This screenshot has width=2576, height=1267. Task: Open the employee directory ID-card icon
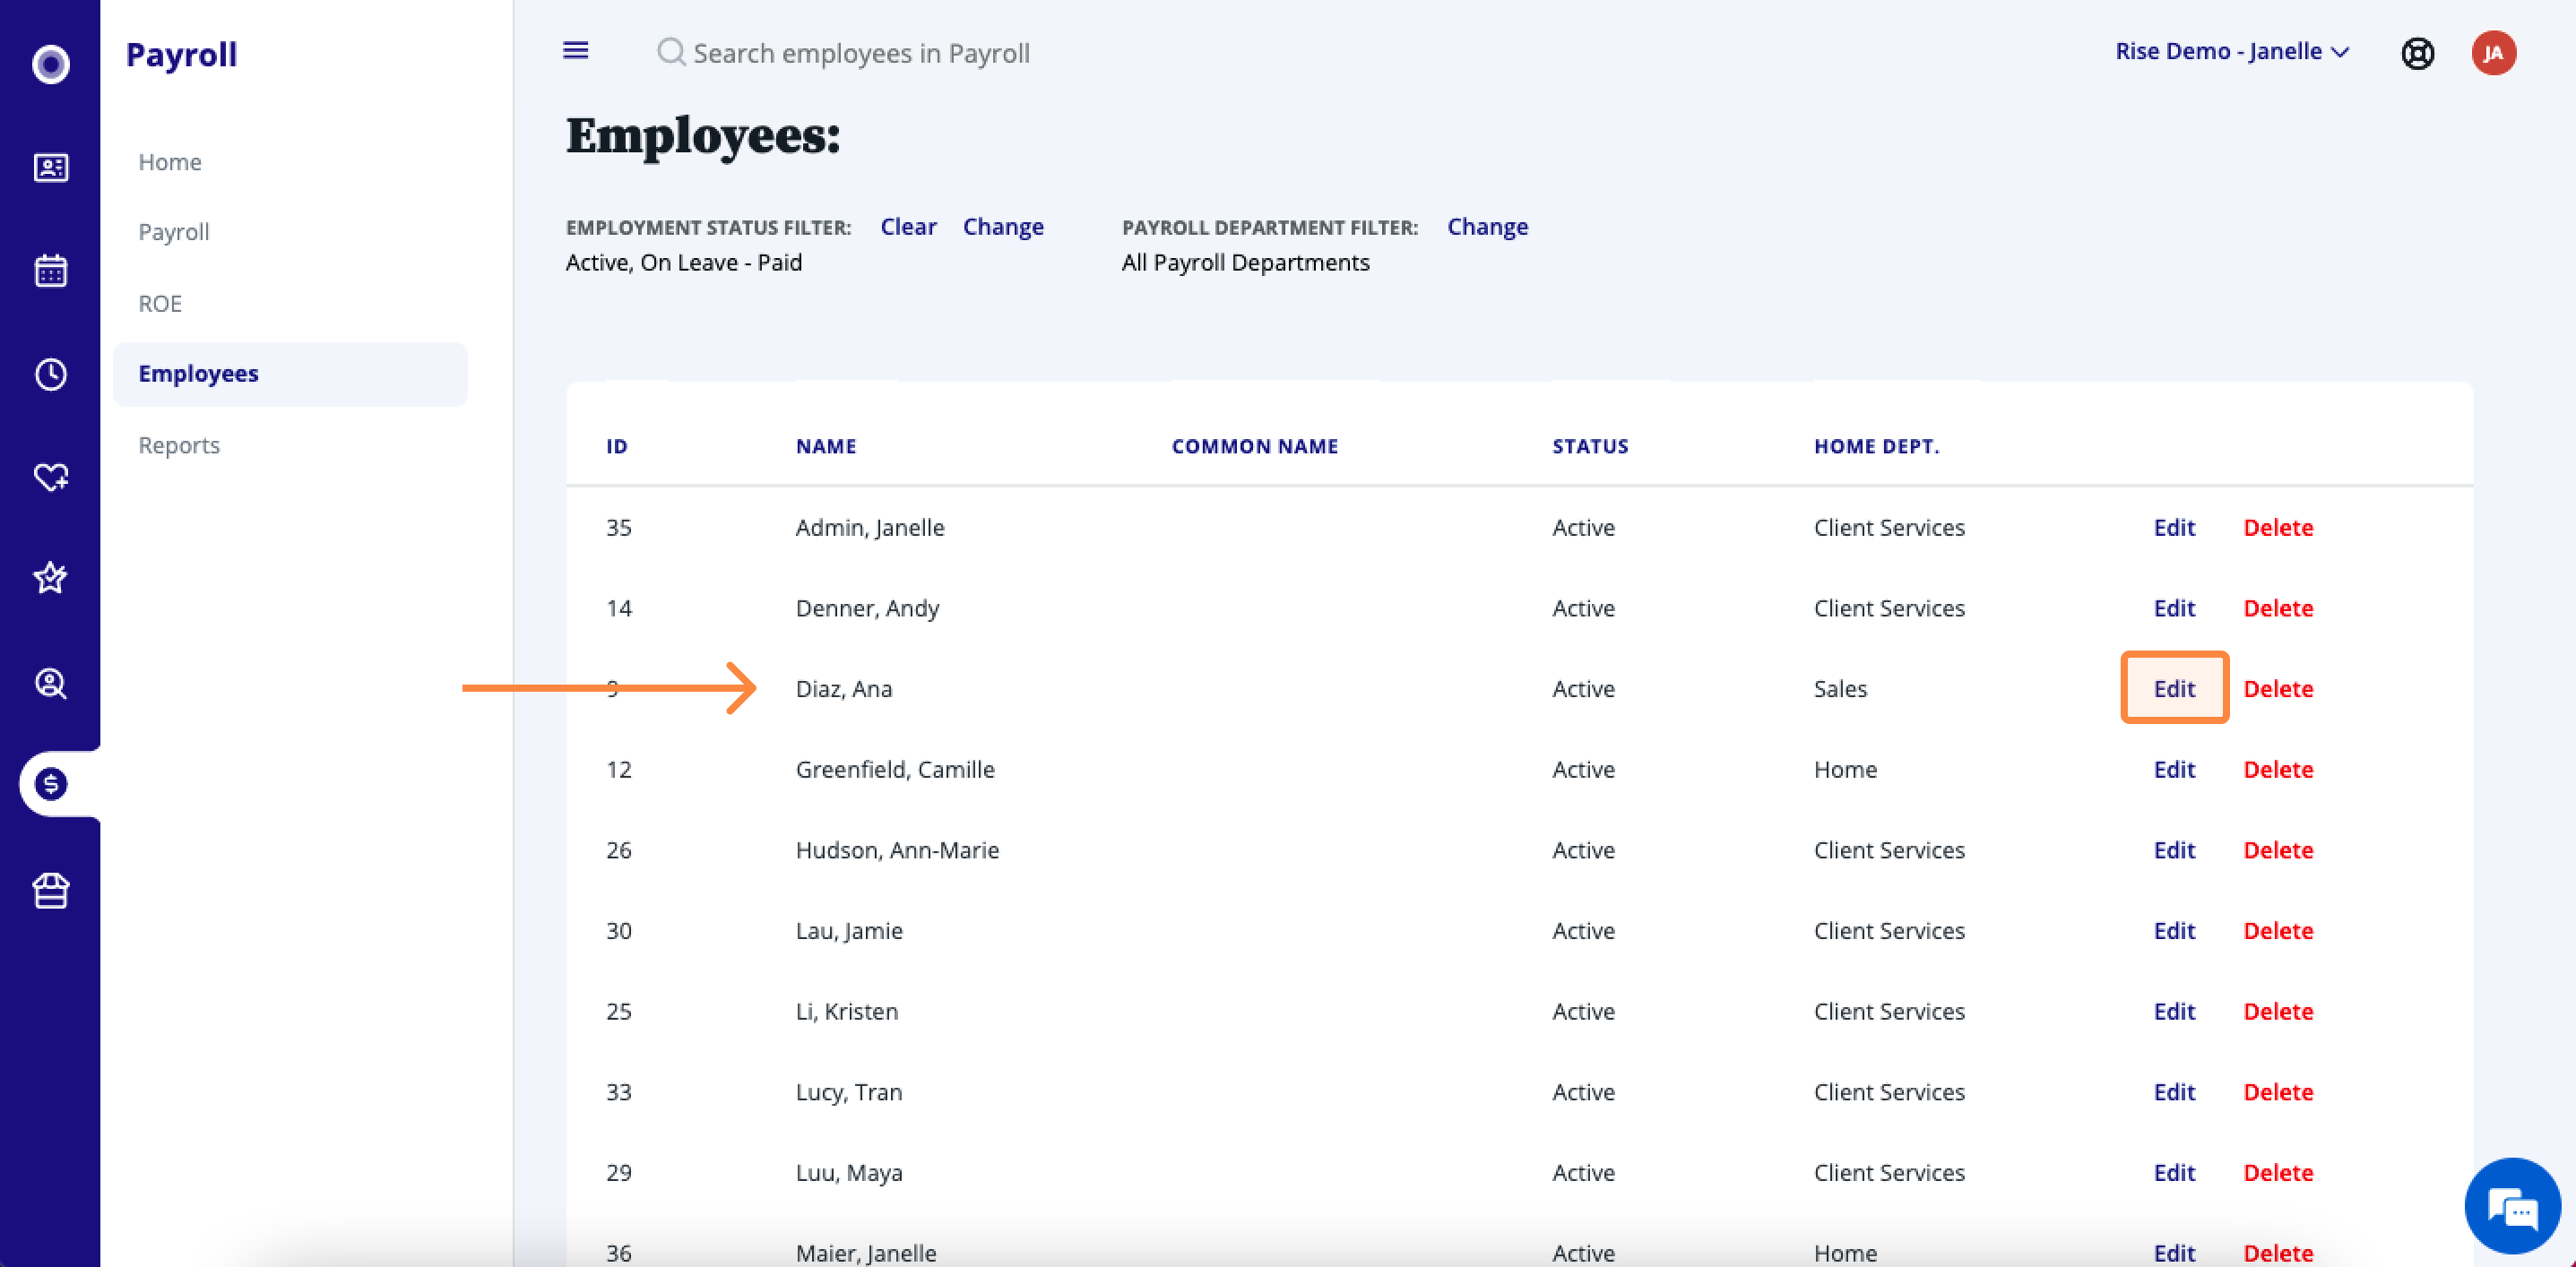51,168
